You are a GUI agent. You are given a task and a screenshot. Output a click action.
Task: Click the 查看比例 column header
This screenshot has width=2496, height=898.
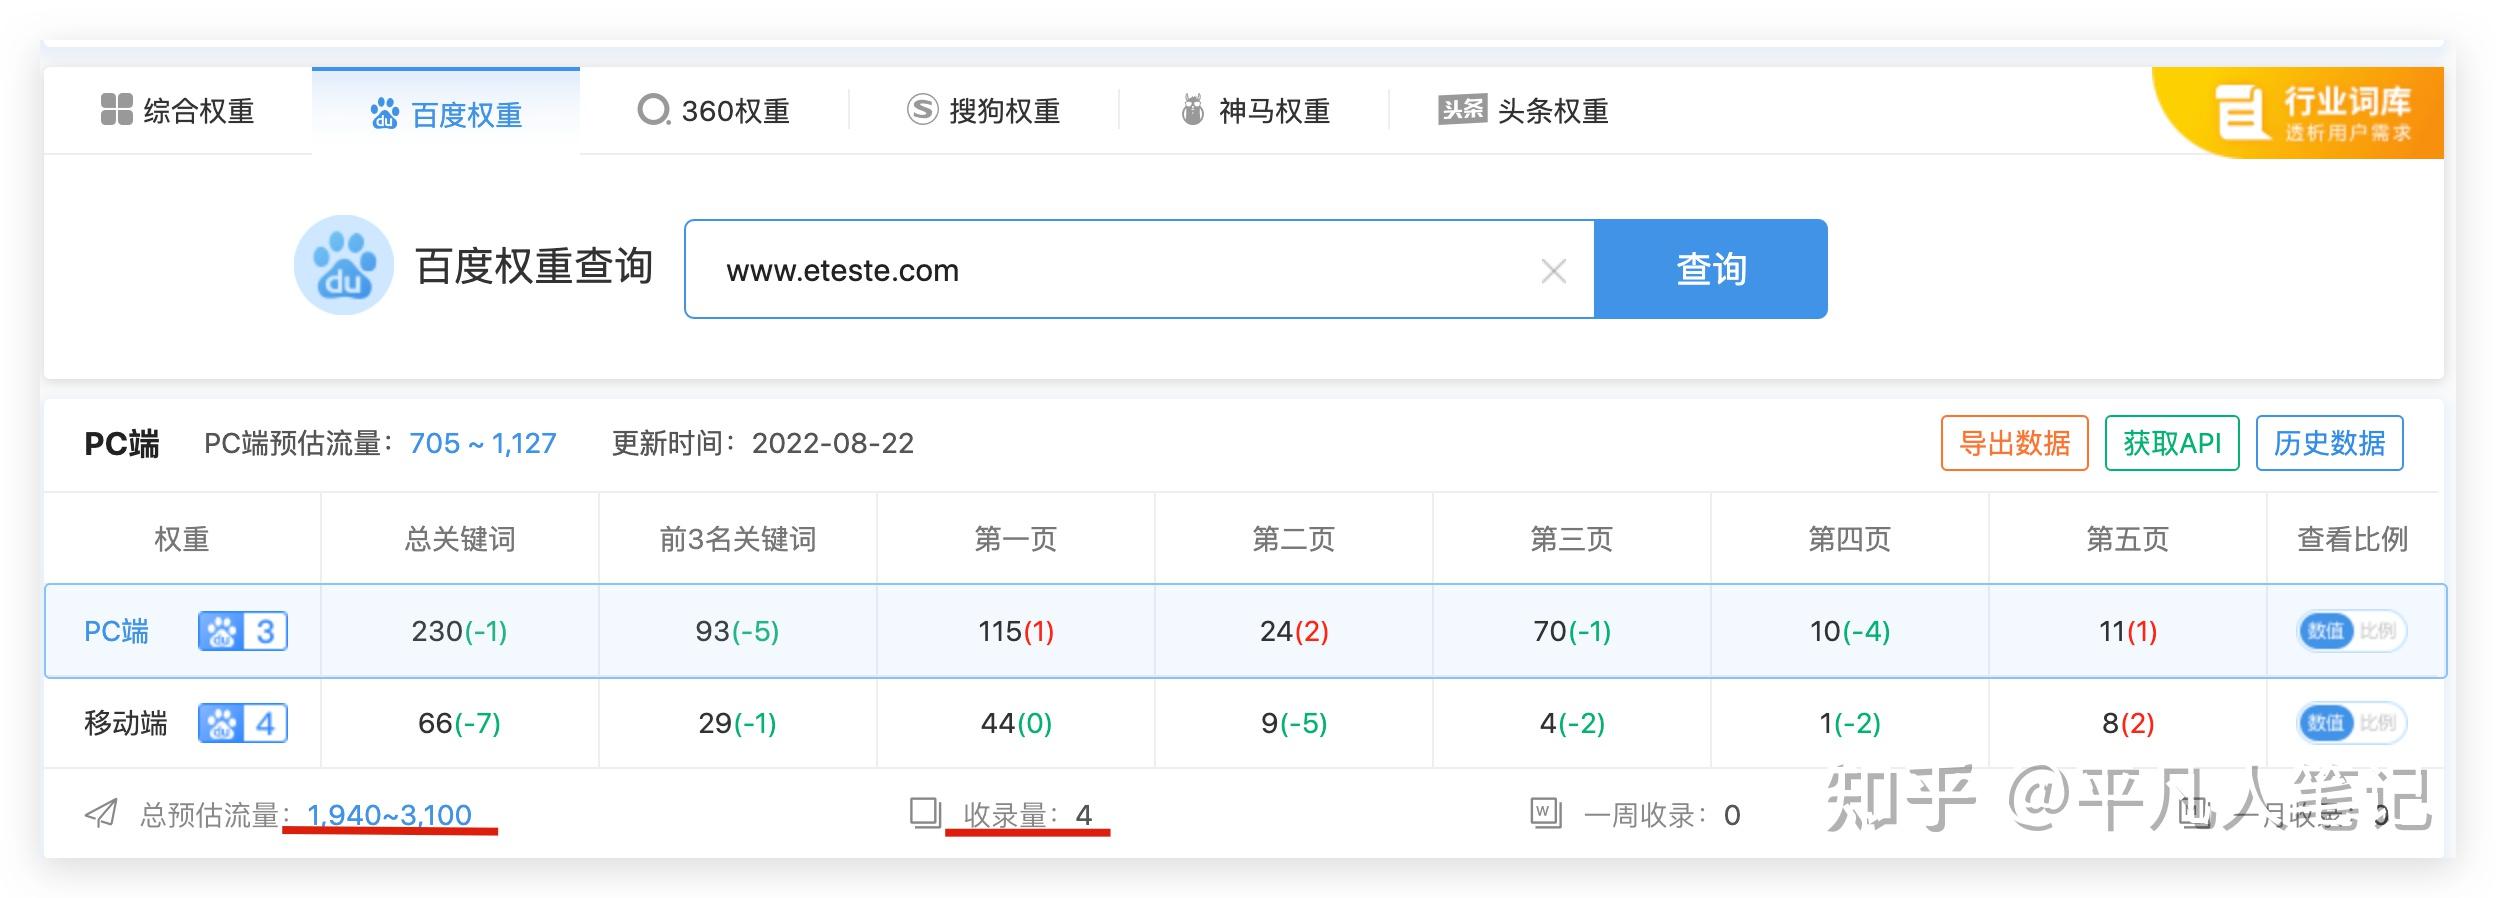pos(2352,539)
